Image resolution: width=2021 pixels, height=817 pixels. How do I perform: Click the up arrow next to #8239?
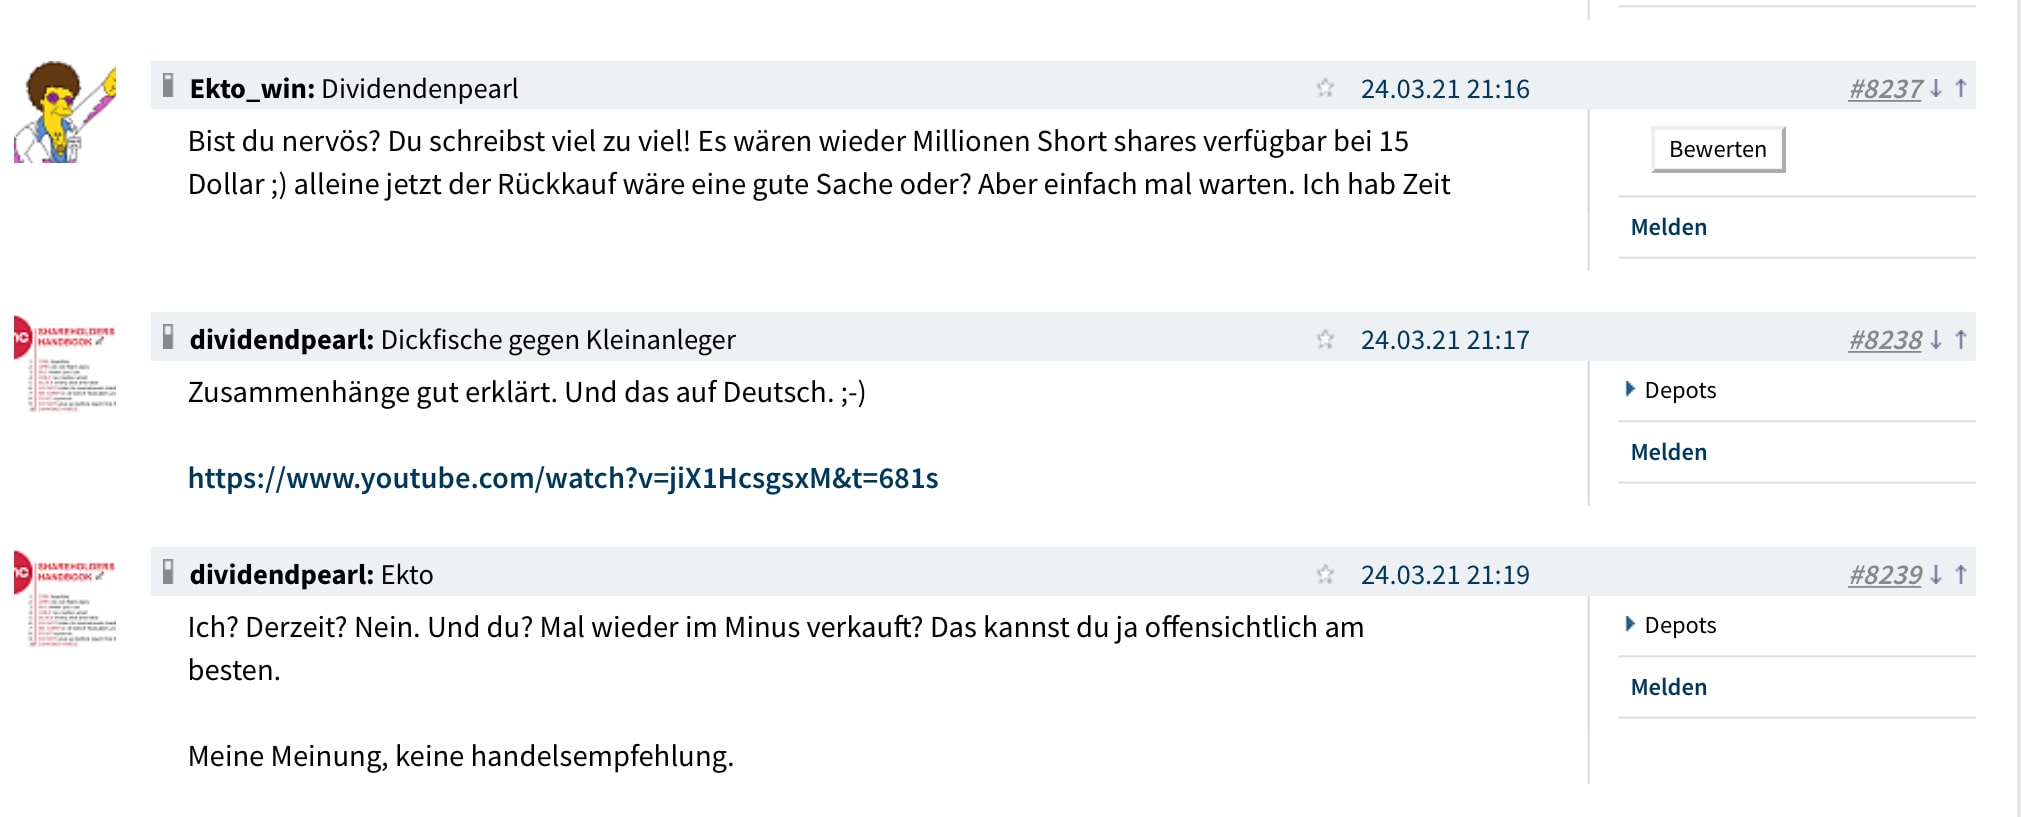pyautogui.click(x=1962, y=575)
